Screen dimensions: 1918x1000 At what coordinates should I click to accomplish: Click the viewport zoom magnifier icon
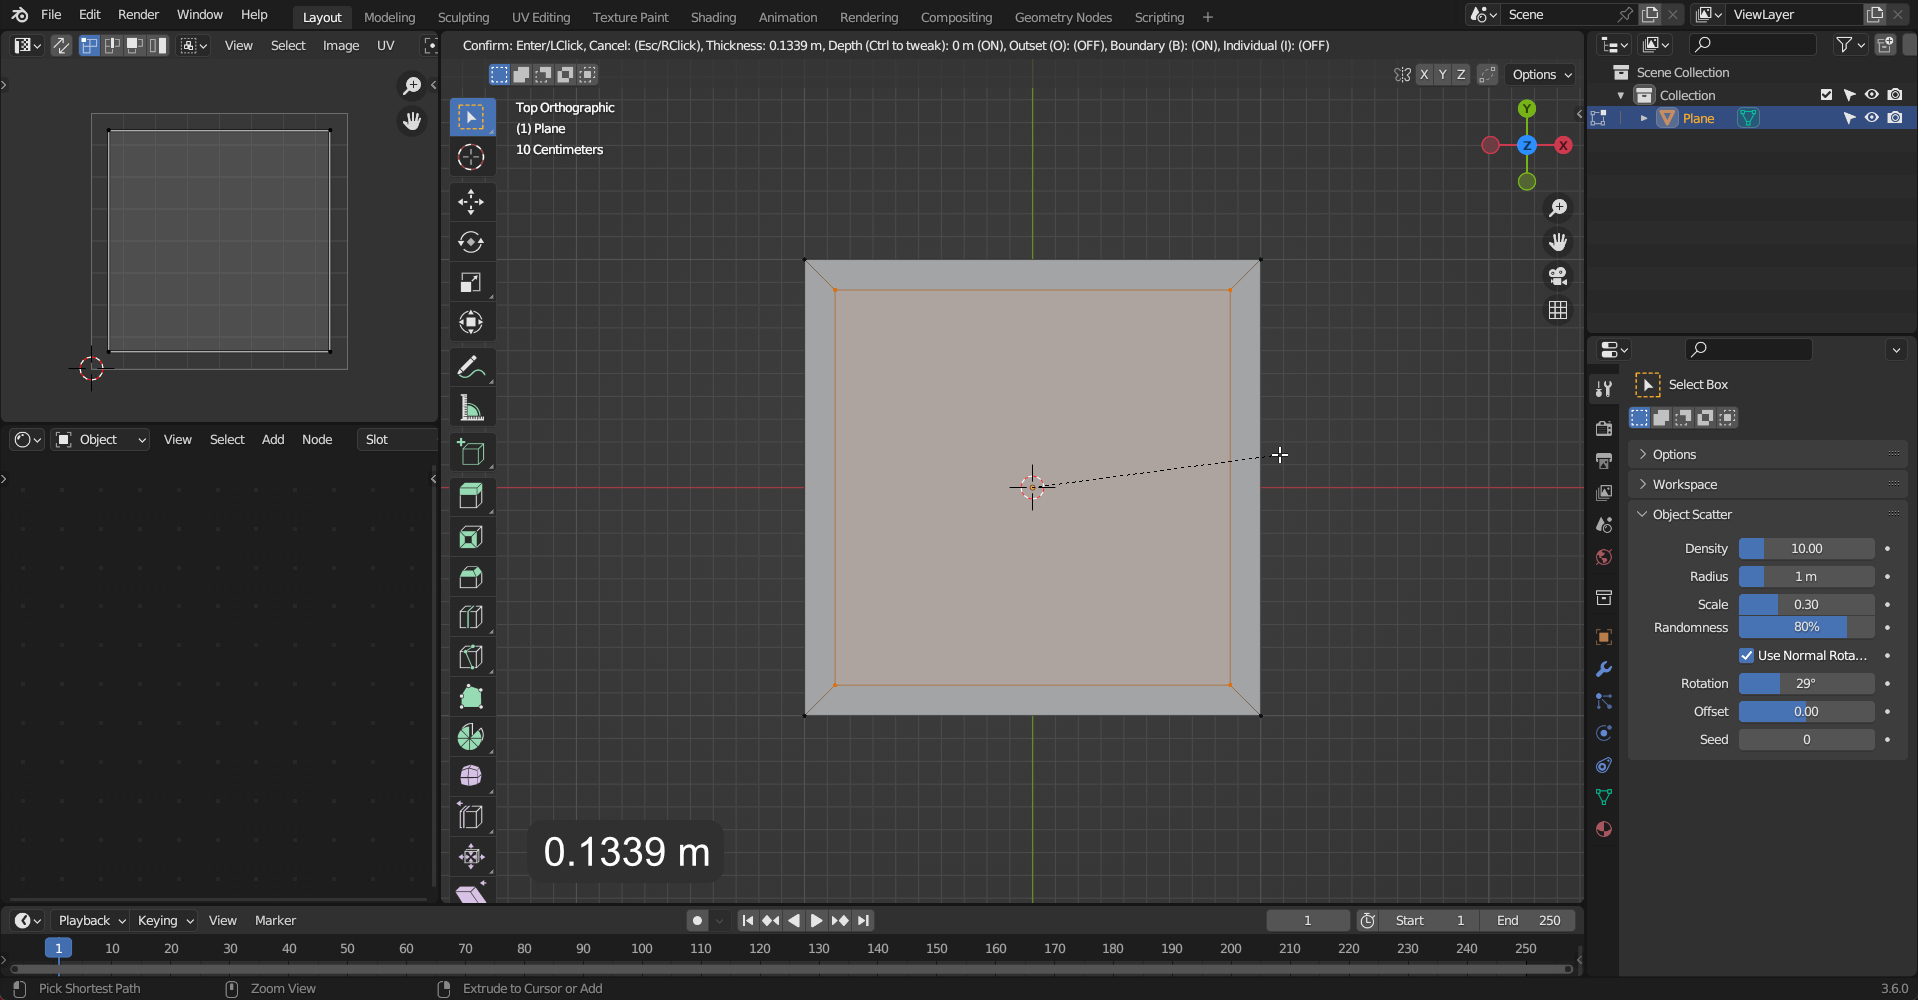(1558, 208)
